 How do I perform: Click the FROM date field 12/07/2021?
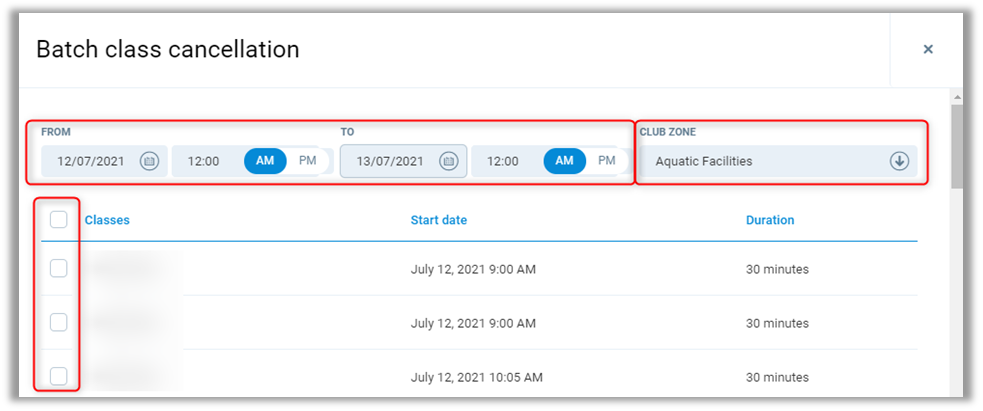pos(90,161)
